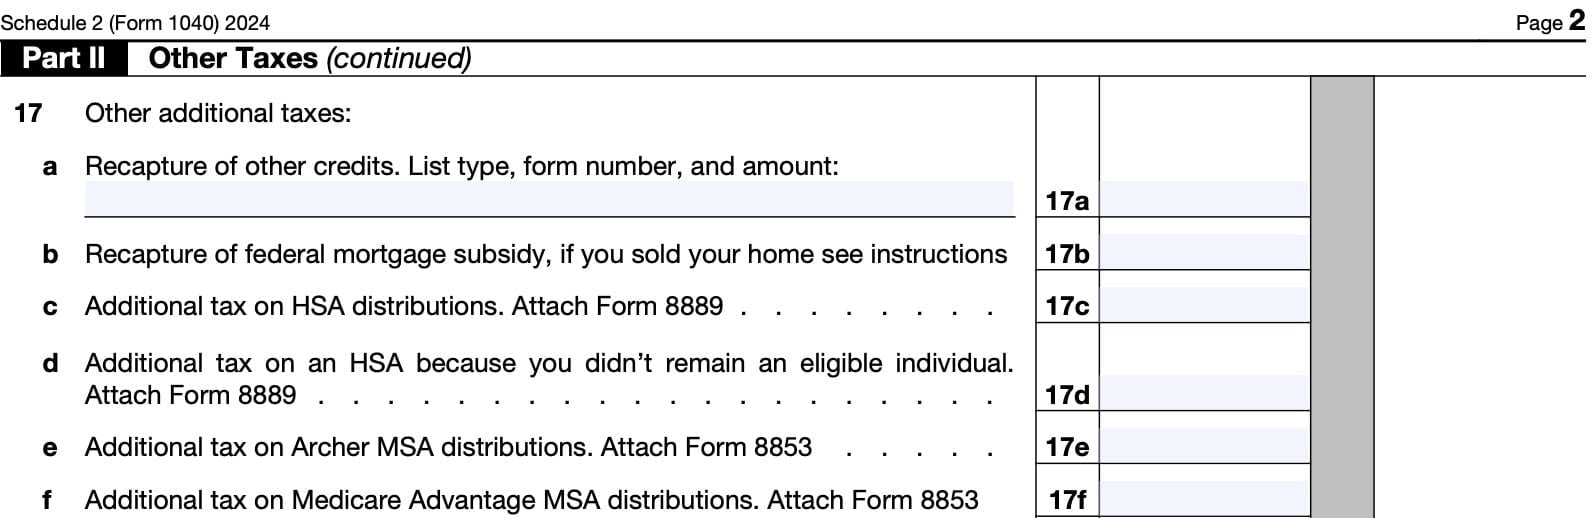Click the 17c HSA distributions amount field

click(1204, 305)
